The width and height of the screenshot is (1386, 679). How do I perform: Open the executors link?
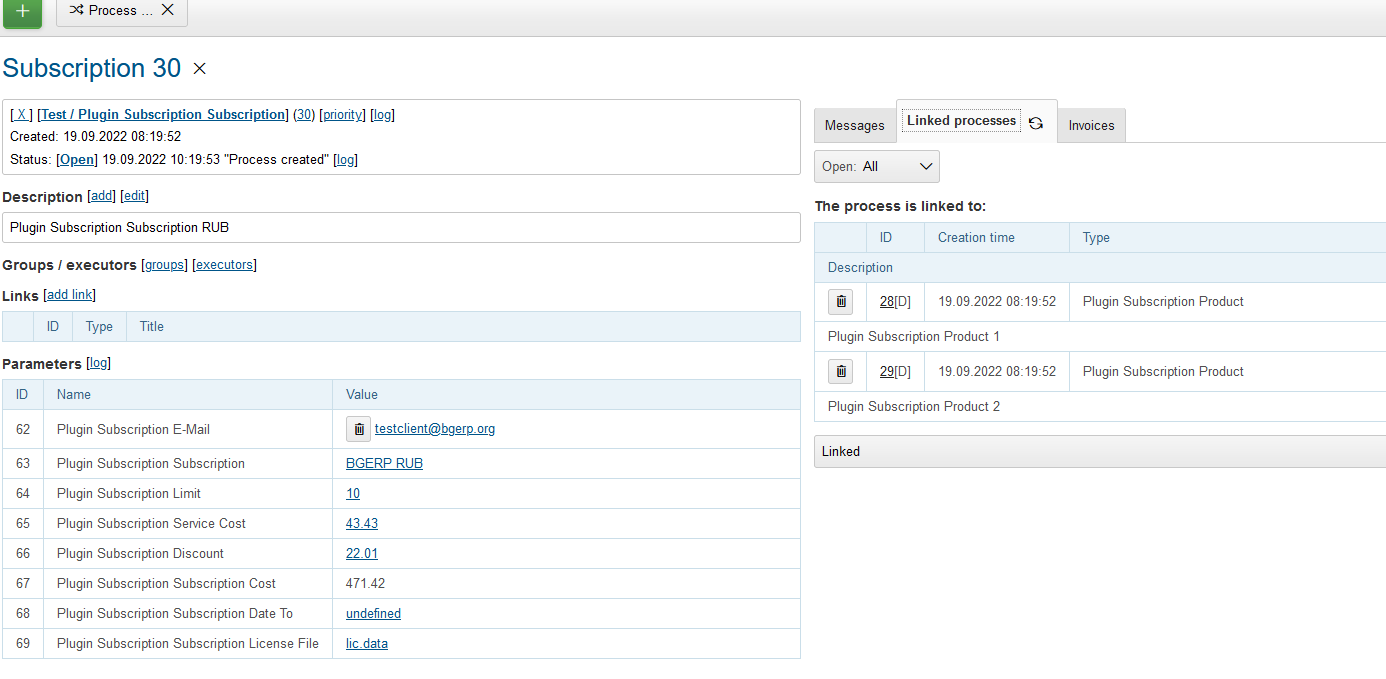225,265
